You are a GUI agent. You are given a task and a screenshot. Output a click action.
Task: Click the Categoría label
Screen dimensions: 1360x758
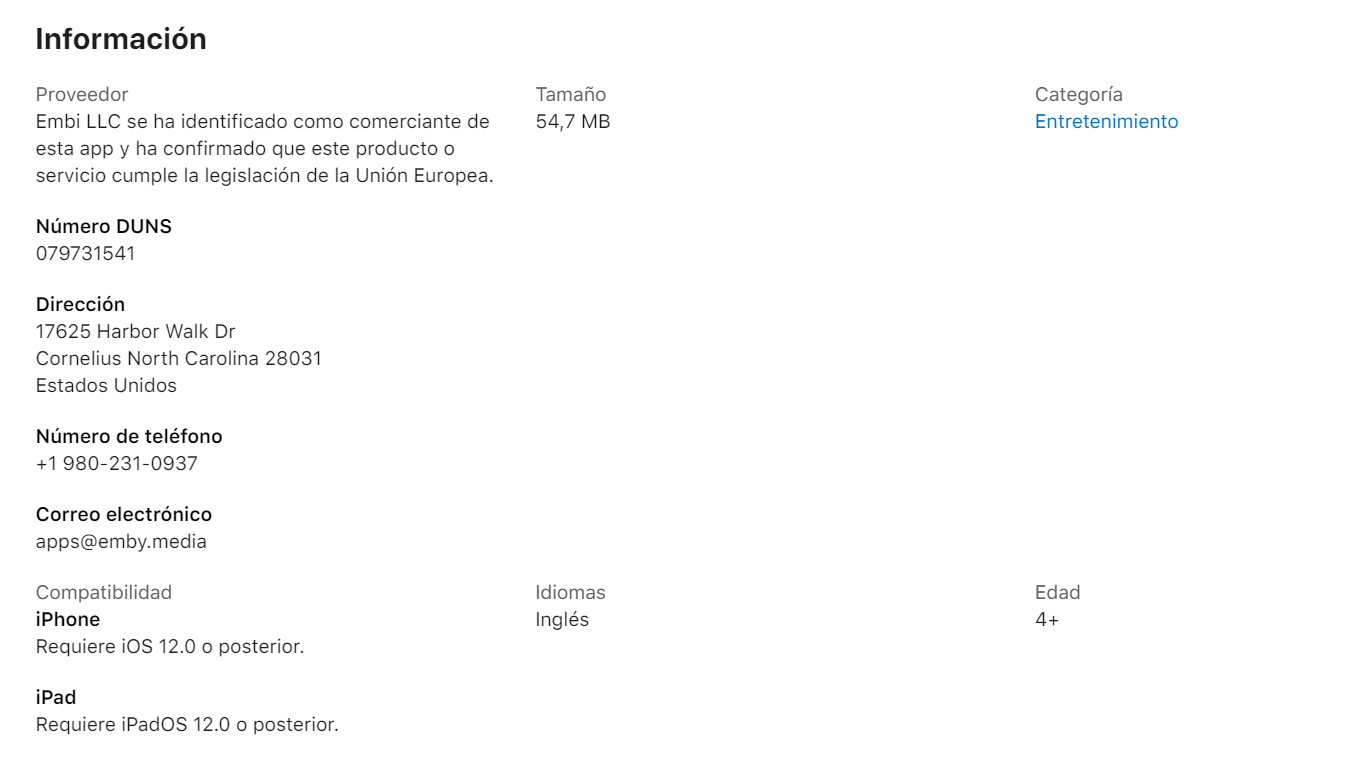coord(1078,94)
